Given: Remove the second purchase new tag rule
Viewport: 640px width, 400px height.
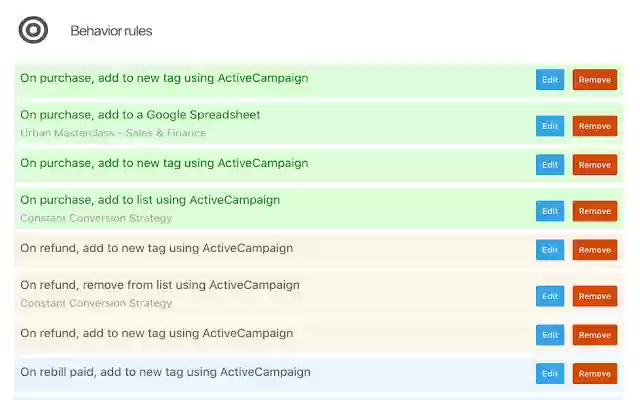Looking at the screenshot, I should (594, 165).
